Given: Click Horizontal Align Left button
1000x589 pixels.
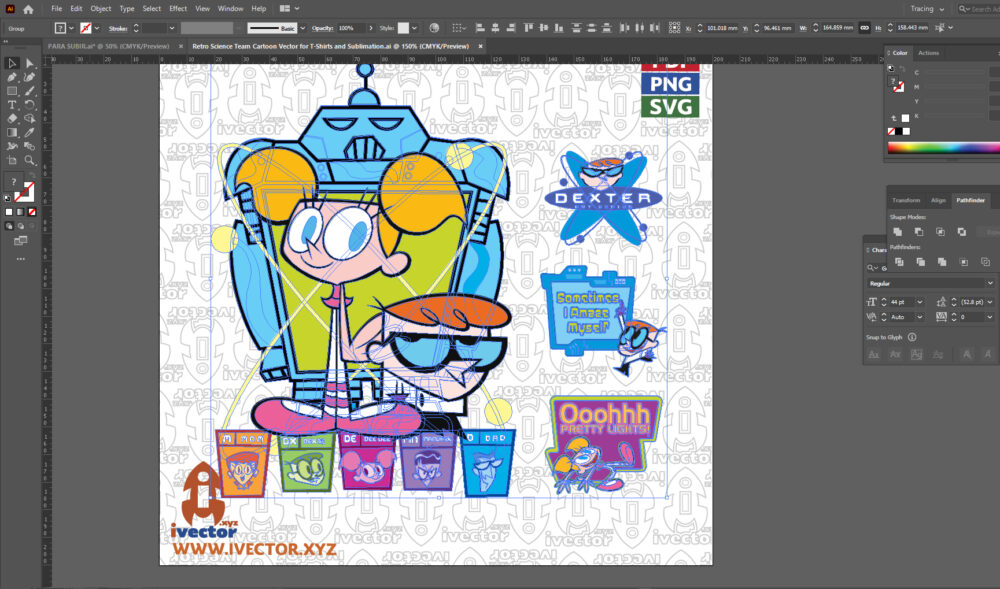Looking at the screenshot, I should pos(480,28).
